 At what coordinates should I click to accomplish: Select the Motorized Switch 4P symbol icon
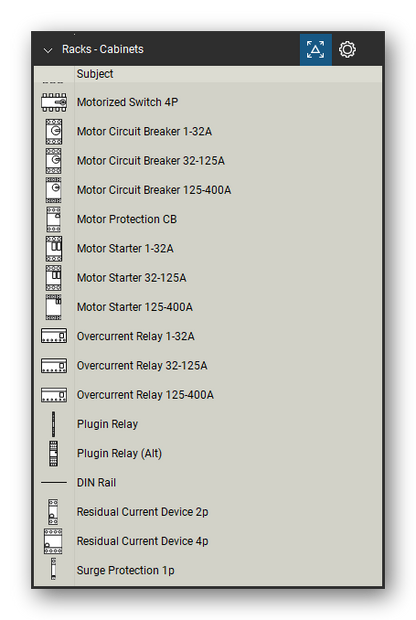click(x=54, y=102)
